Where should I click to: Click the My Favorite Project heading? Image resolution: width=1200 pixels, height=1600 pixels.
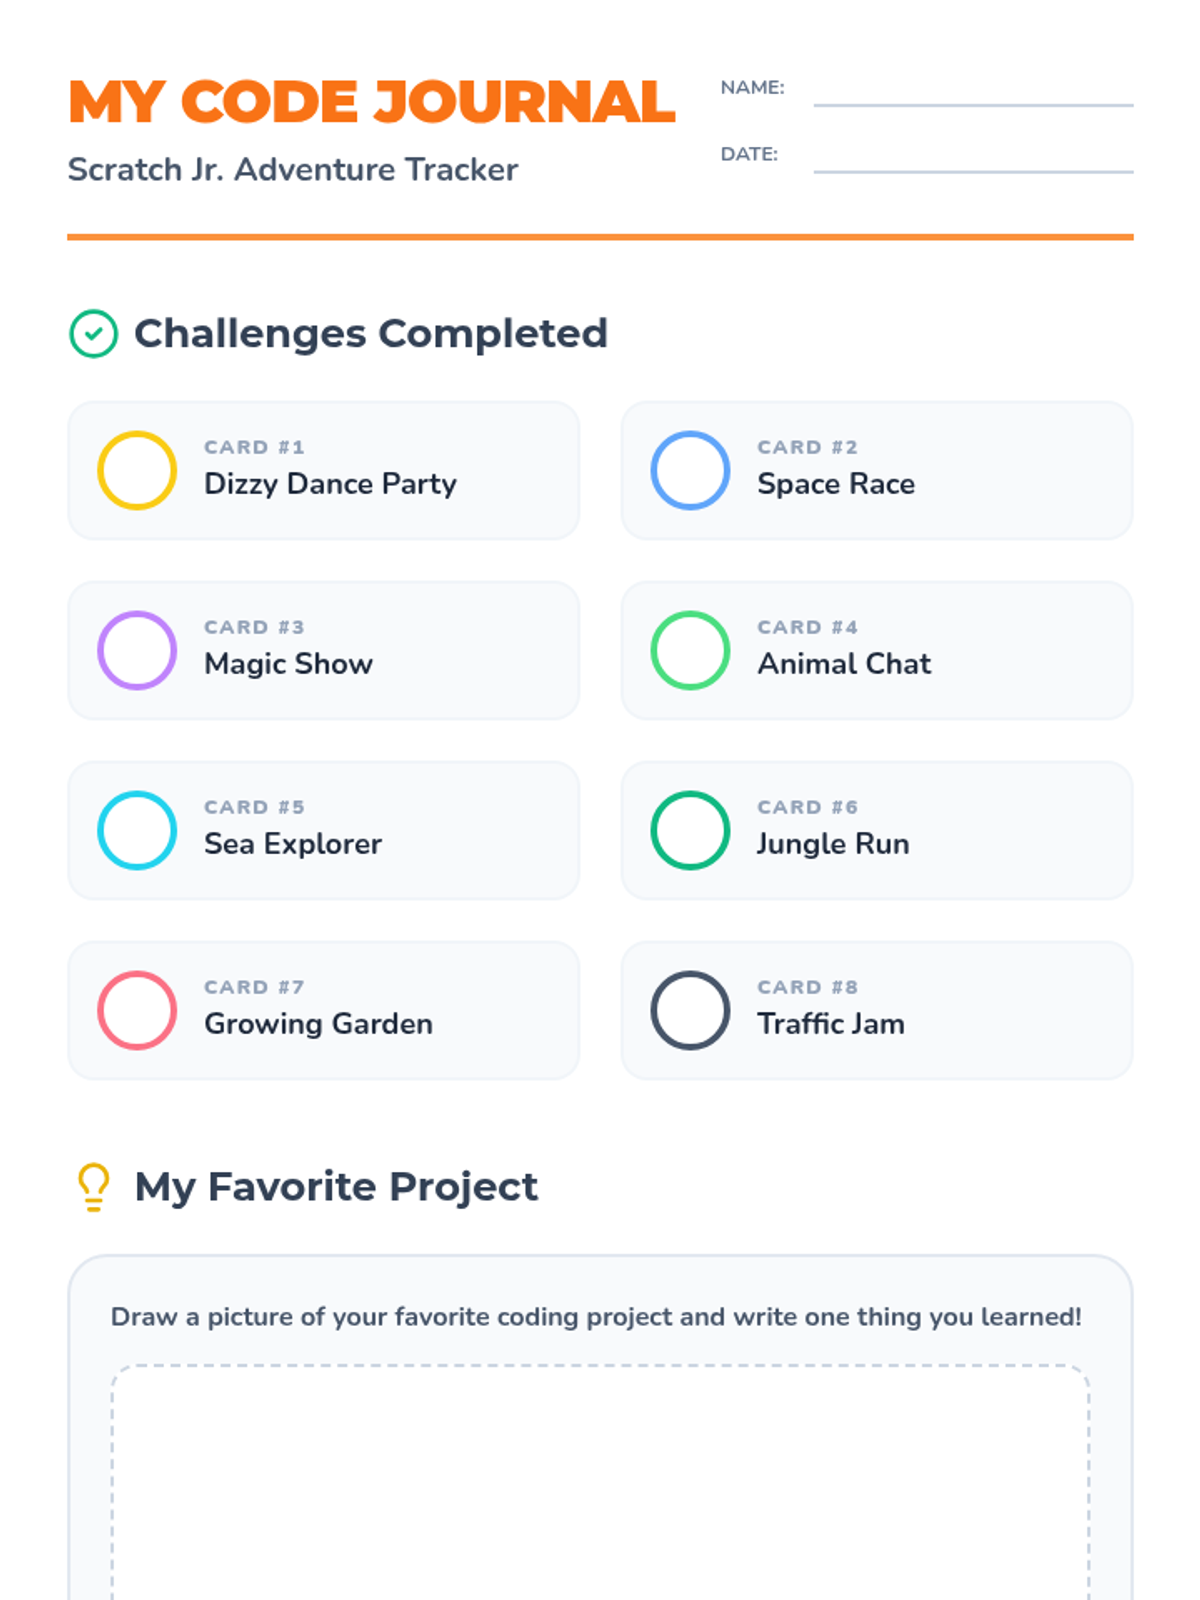point(336,1187)
